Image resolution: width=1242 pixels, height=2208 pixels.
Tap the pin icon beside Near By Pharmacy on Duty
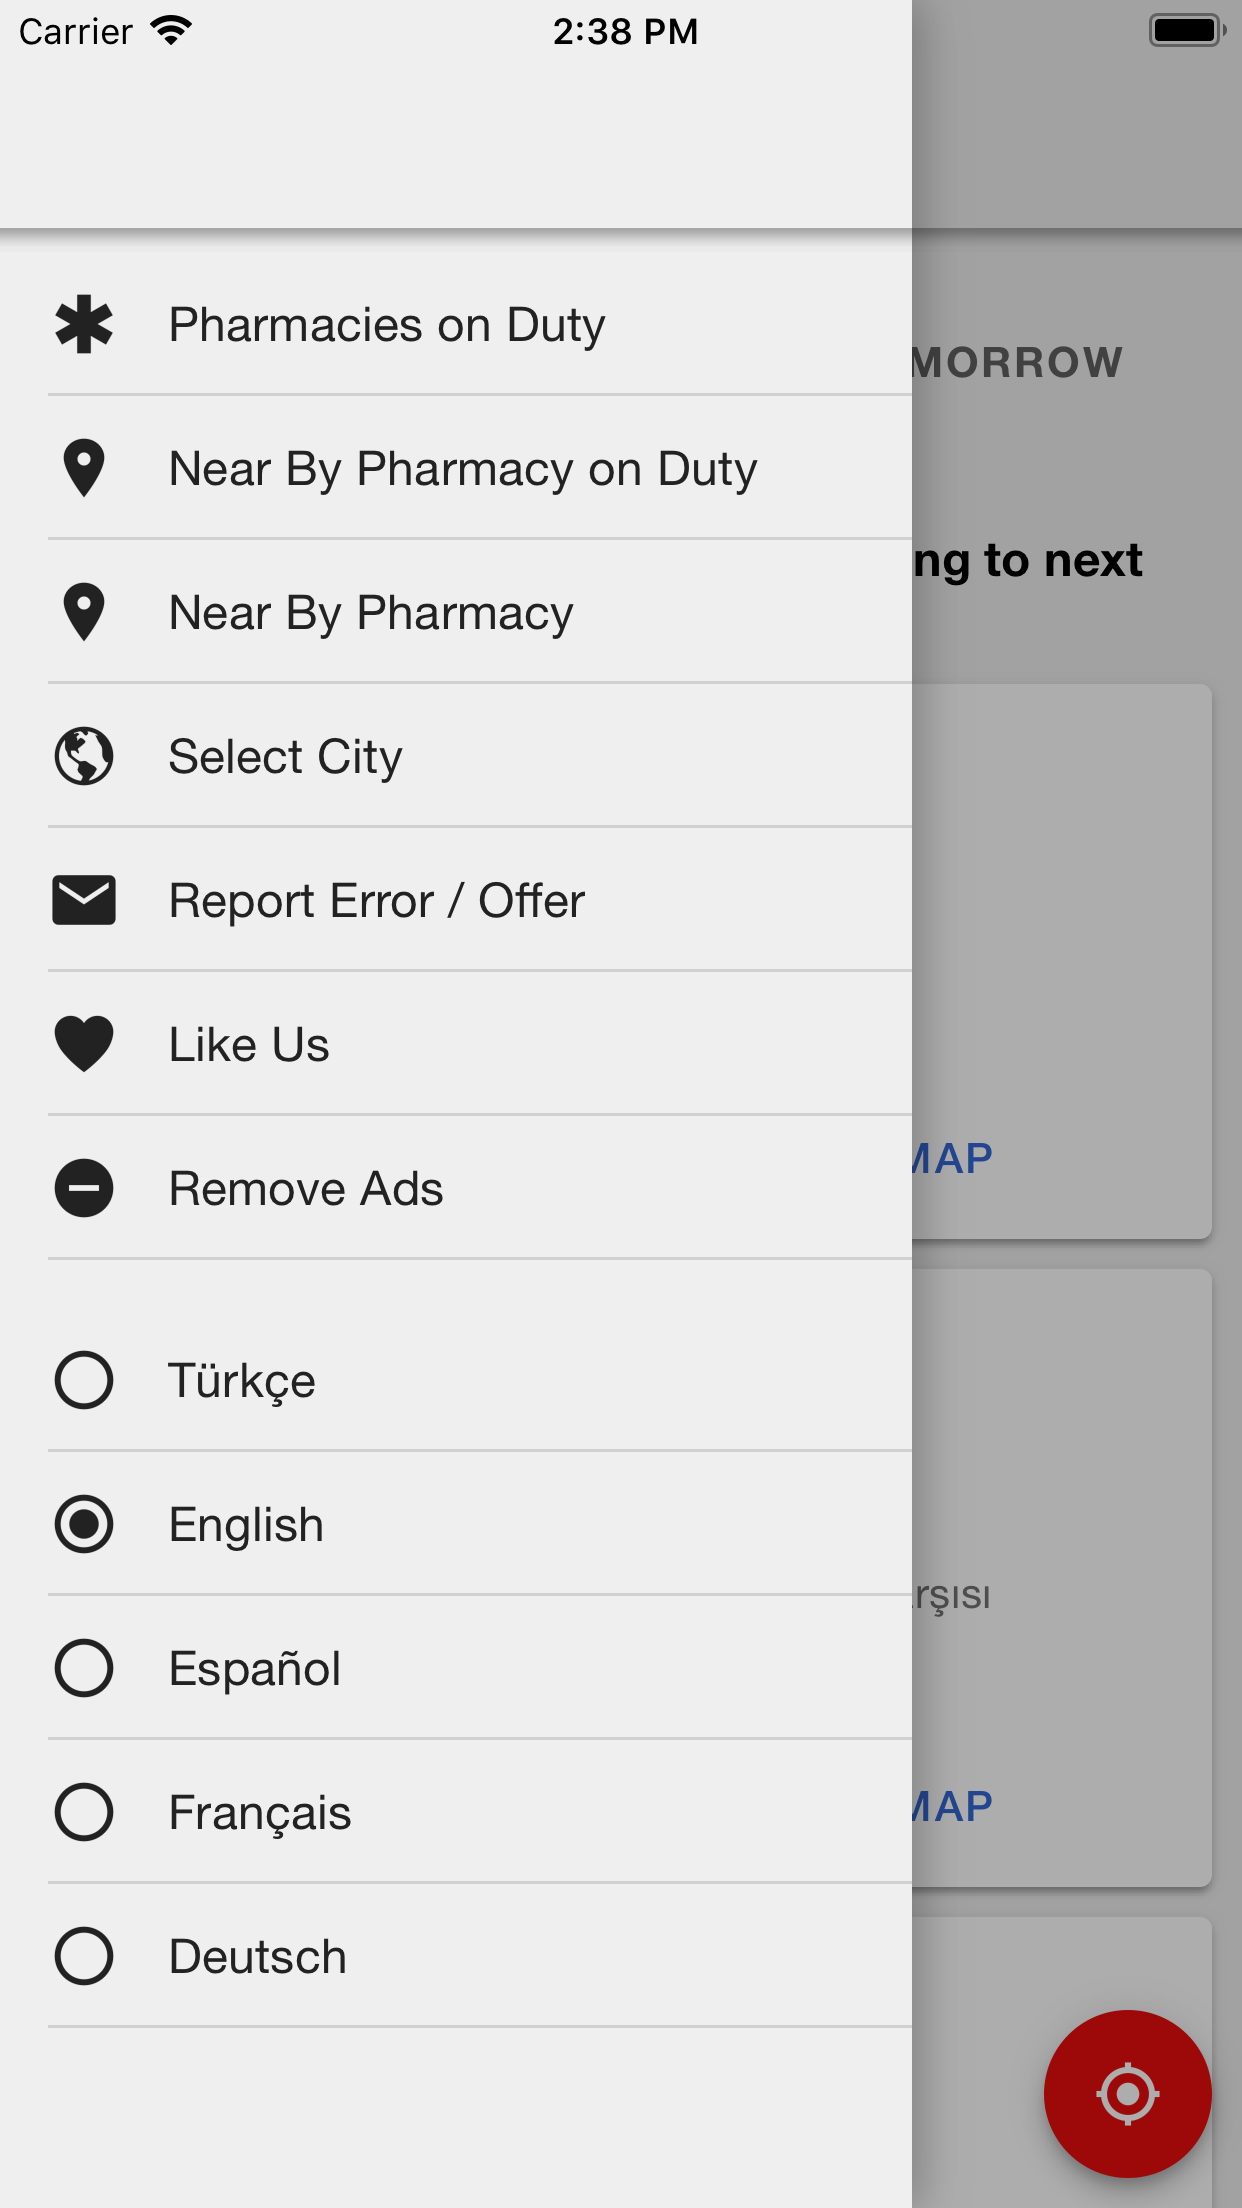(84, 468)
